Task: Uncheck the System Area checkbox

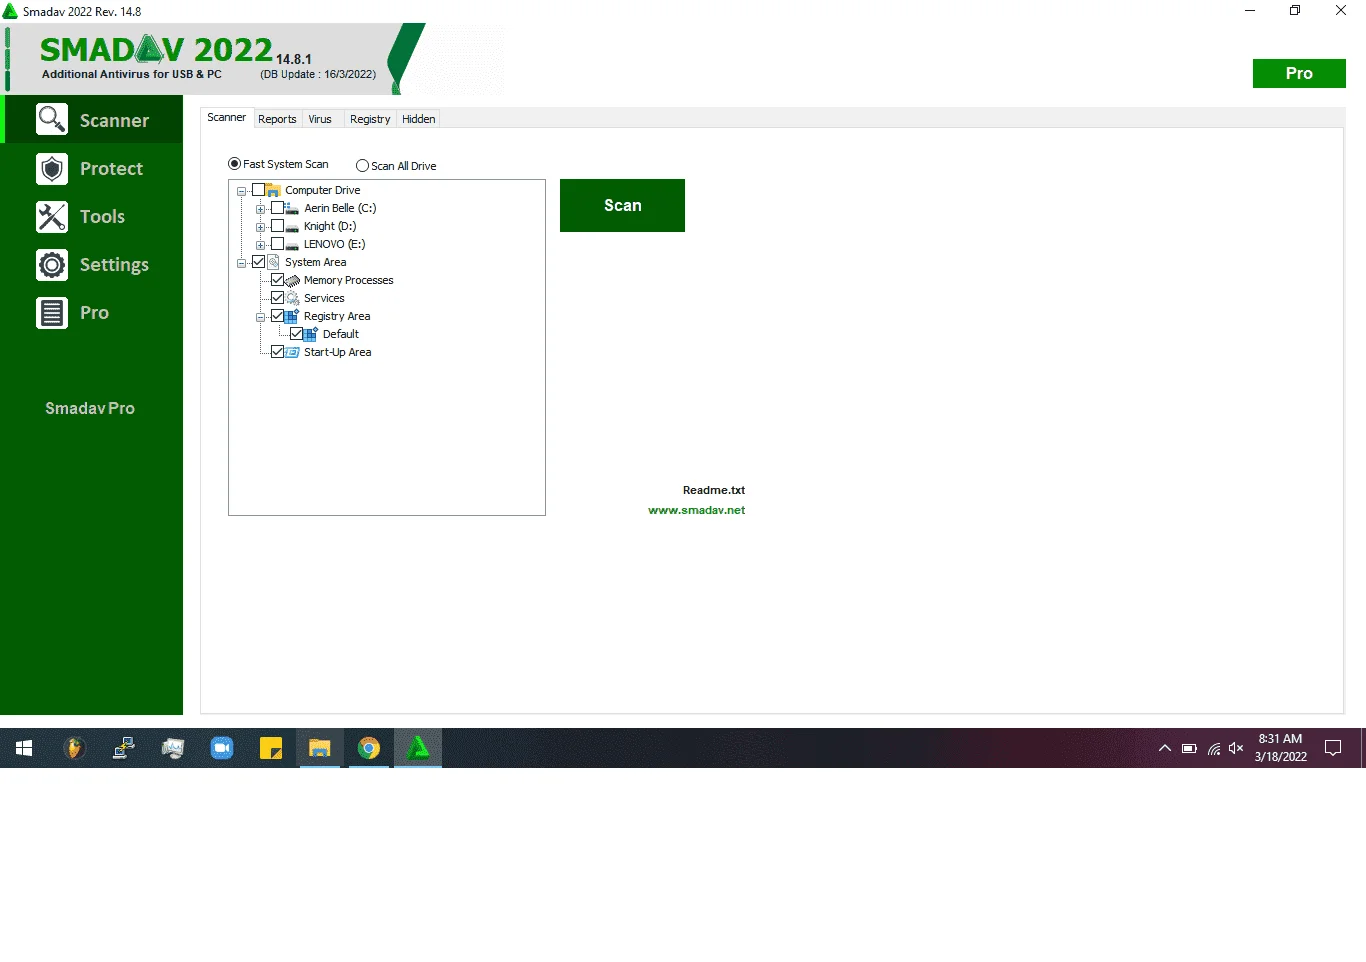Action: point(258,262)
